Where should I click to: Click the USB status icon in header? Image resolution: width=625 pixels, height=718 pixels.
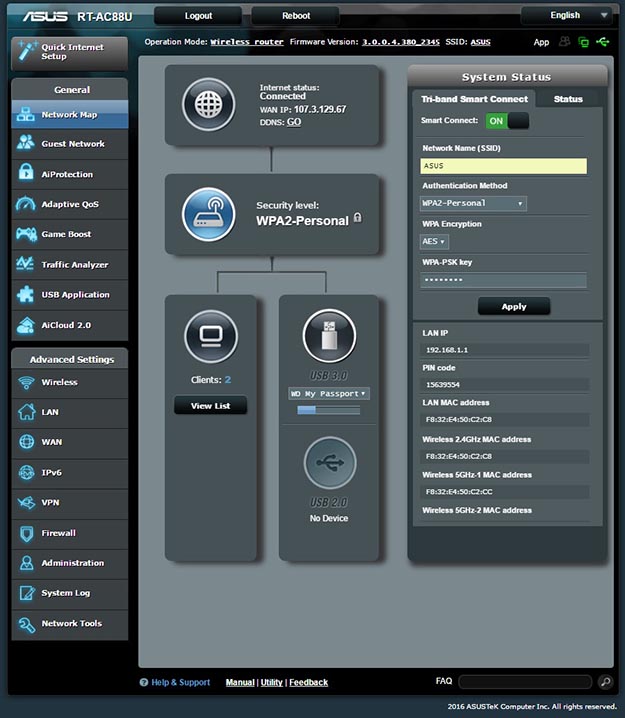[x=602, y=42]
